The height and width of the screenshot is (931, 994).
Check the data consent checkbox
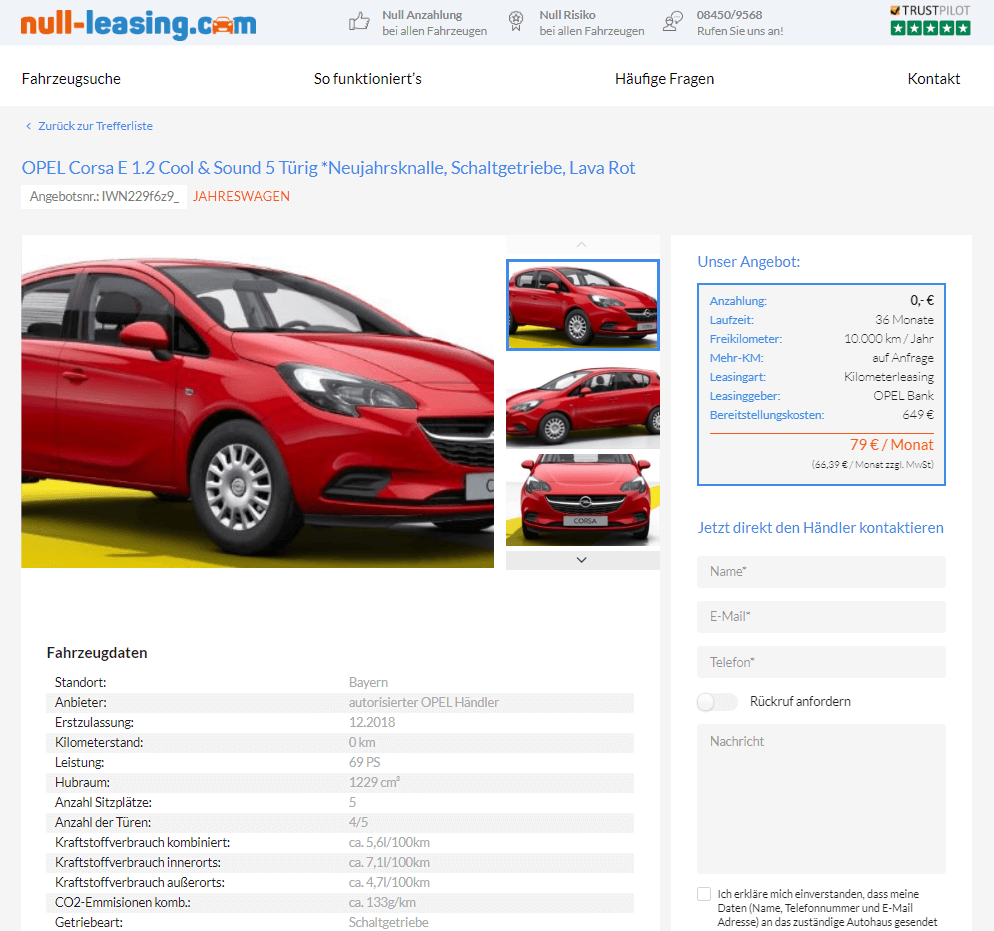[x=704, y=894]
